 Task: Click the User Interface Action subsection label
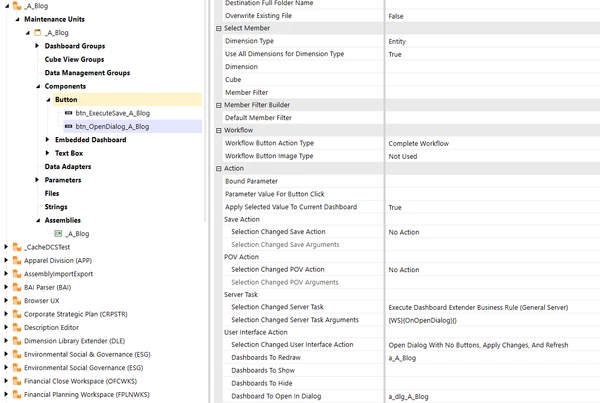point(256,332)
